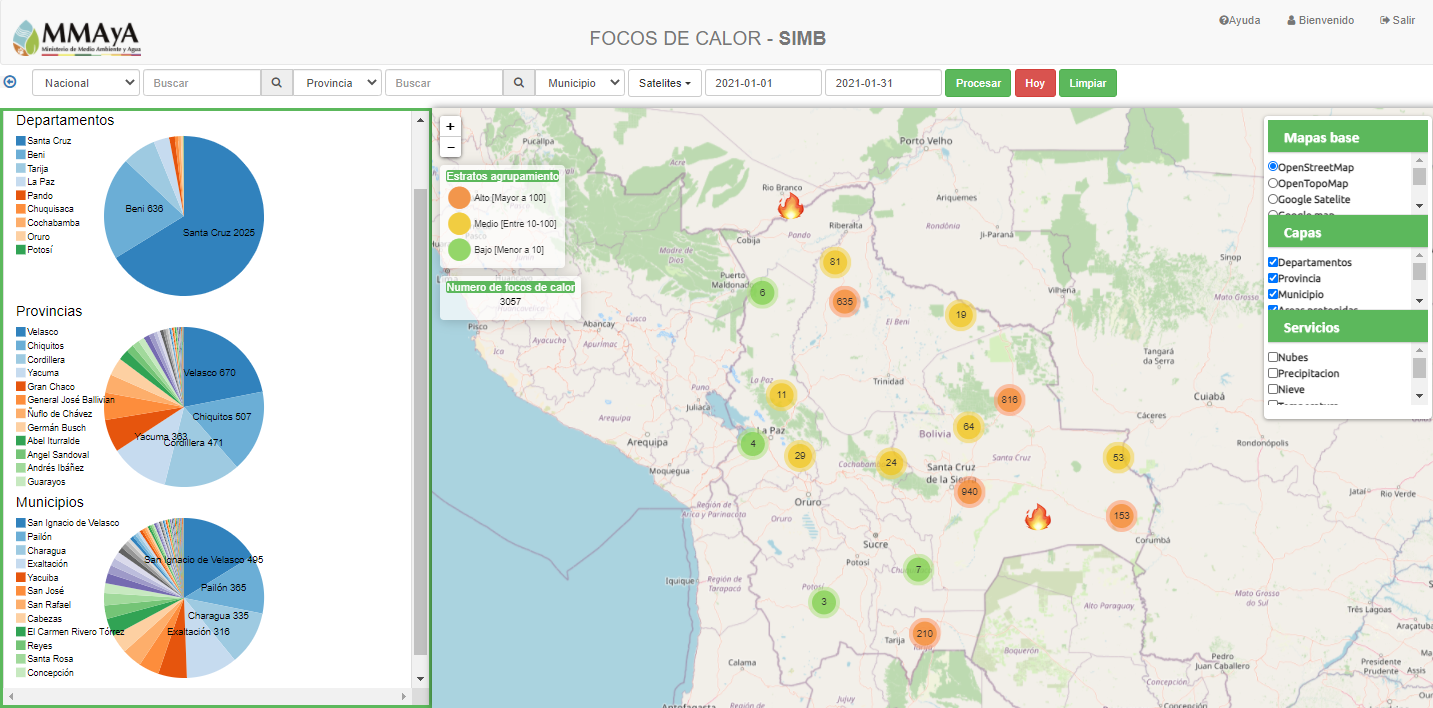This screenshot has height=708, width=1433.
Task: Select the OpenTopoMap base map radio
Action: [1273, 183]
